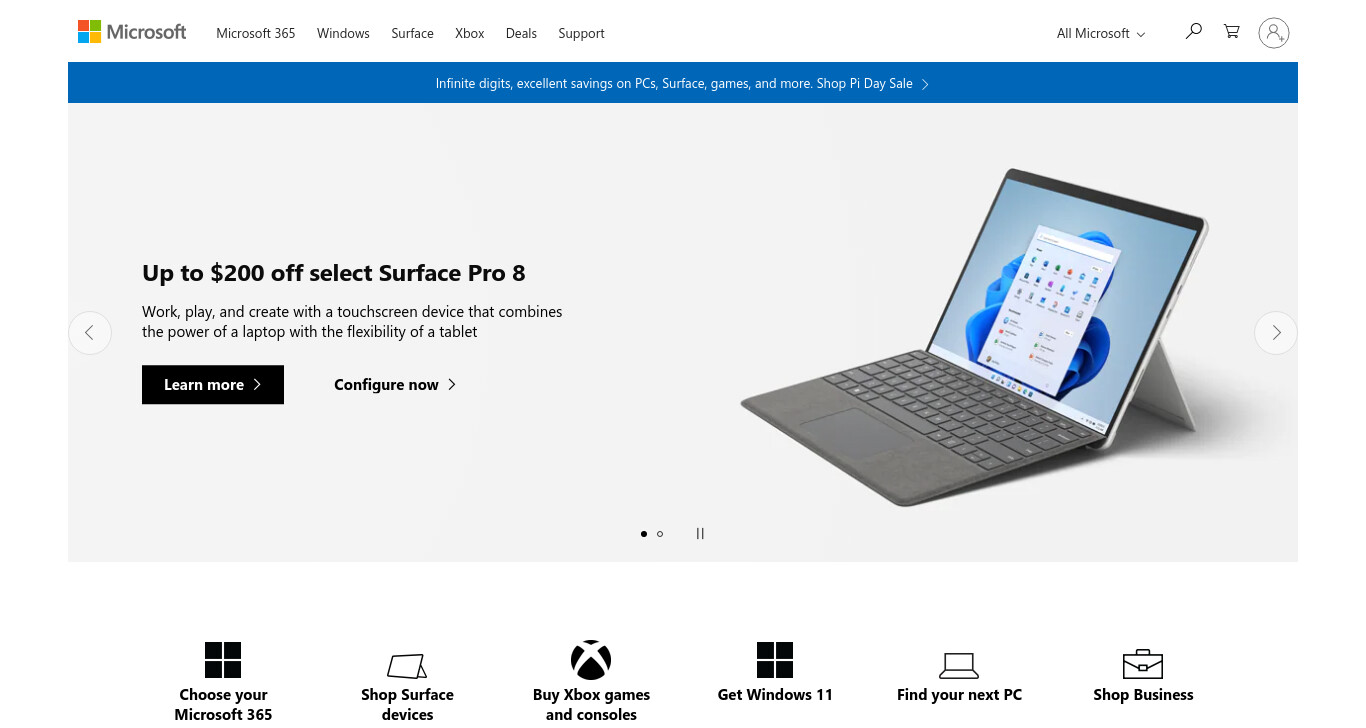Click the Configure now link

[395, 385]
